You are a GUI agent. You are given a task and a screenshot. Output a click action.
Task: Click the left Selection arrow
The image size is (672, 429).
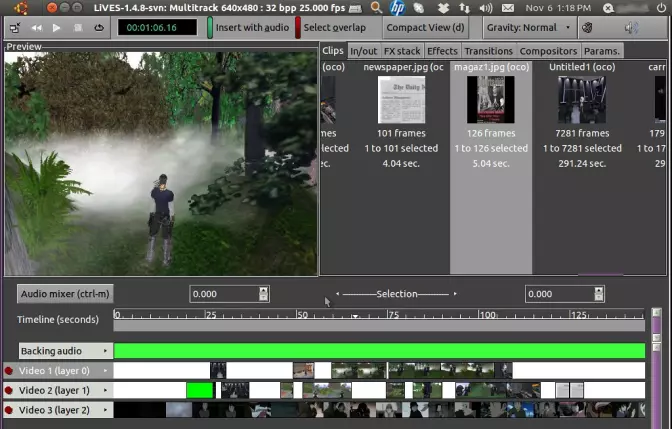338,294
